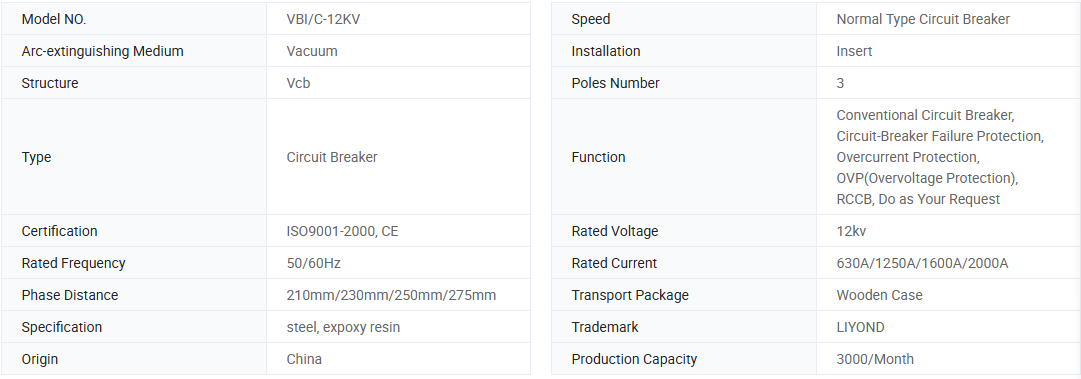This screenshot has height=379, width=1081.
Task: Select the Insert installation value
Action: (854, 51)
